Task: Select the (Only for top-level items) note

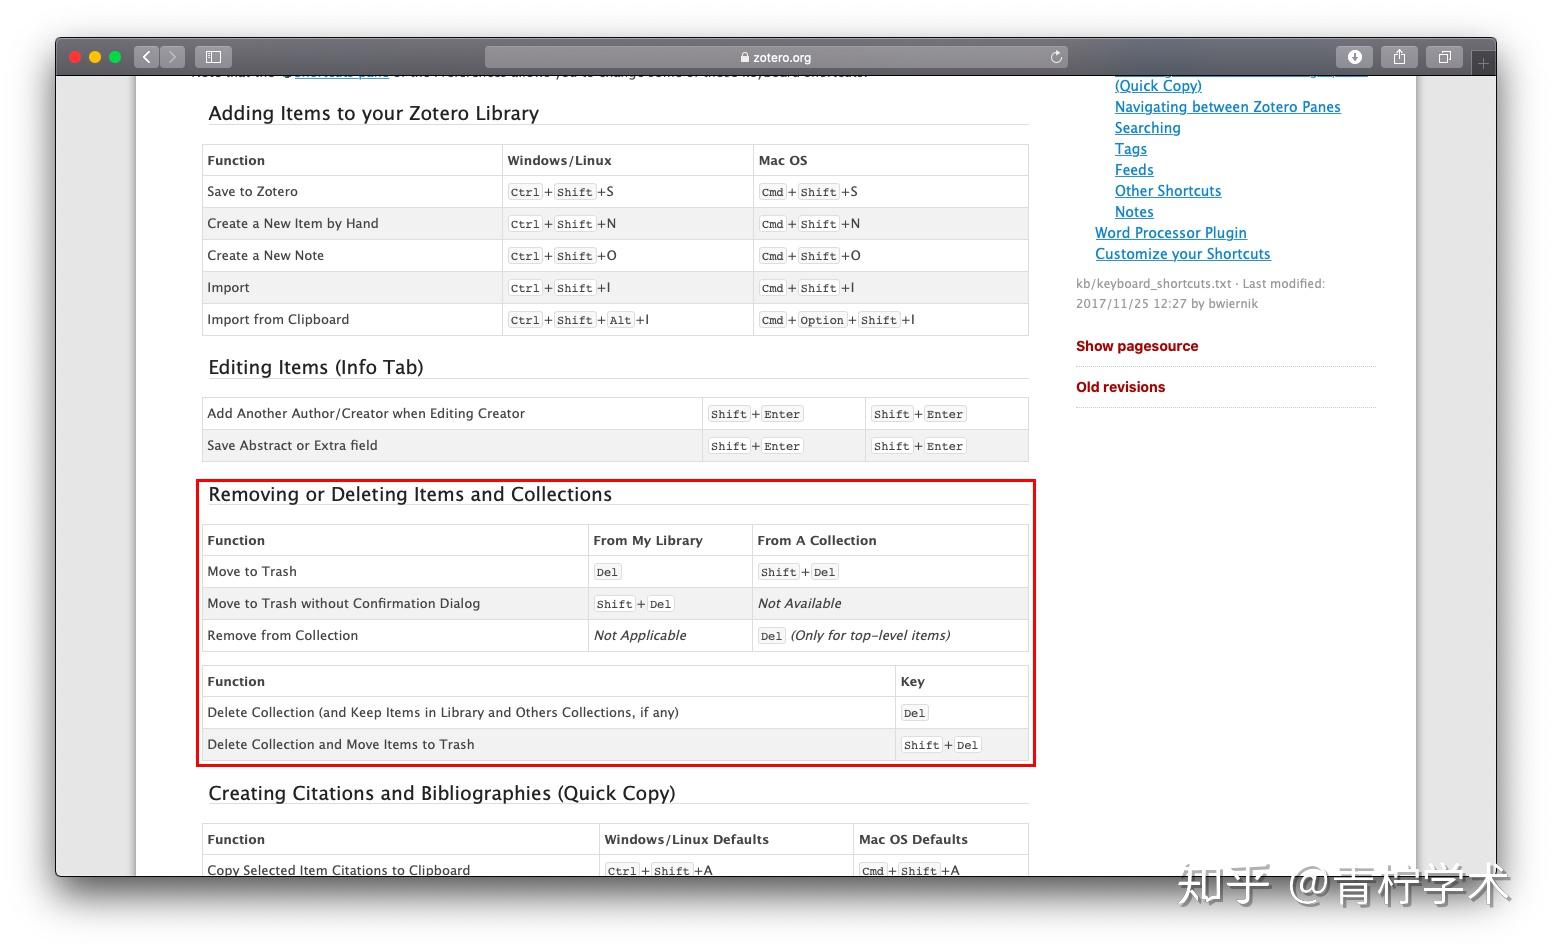Action: tap(870, 636)
